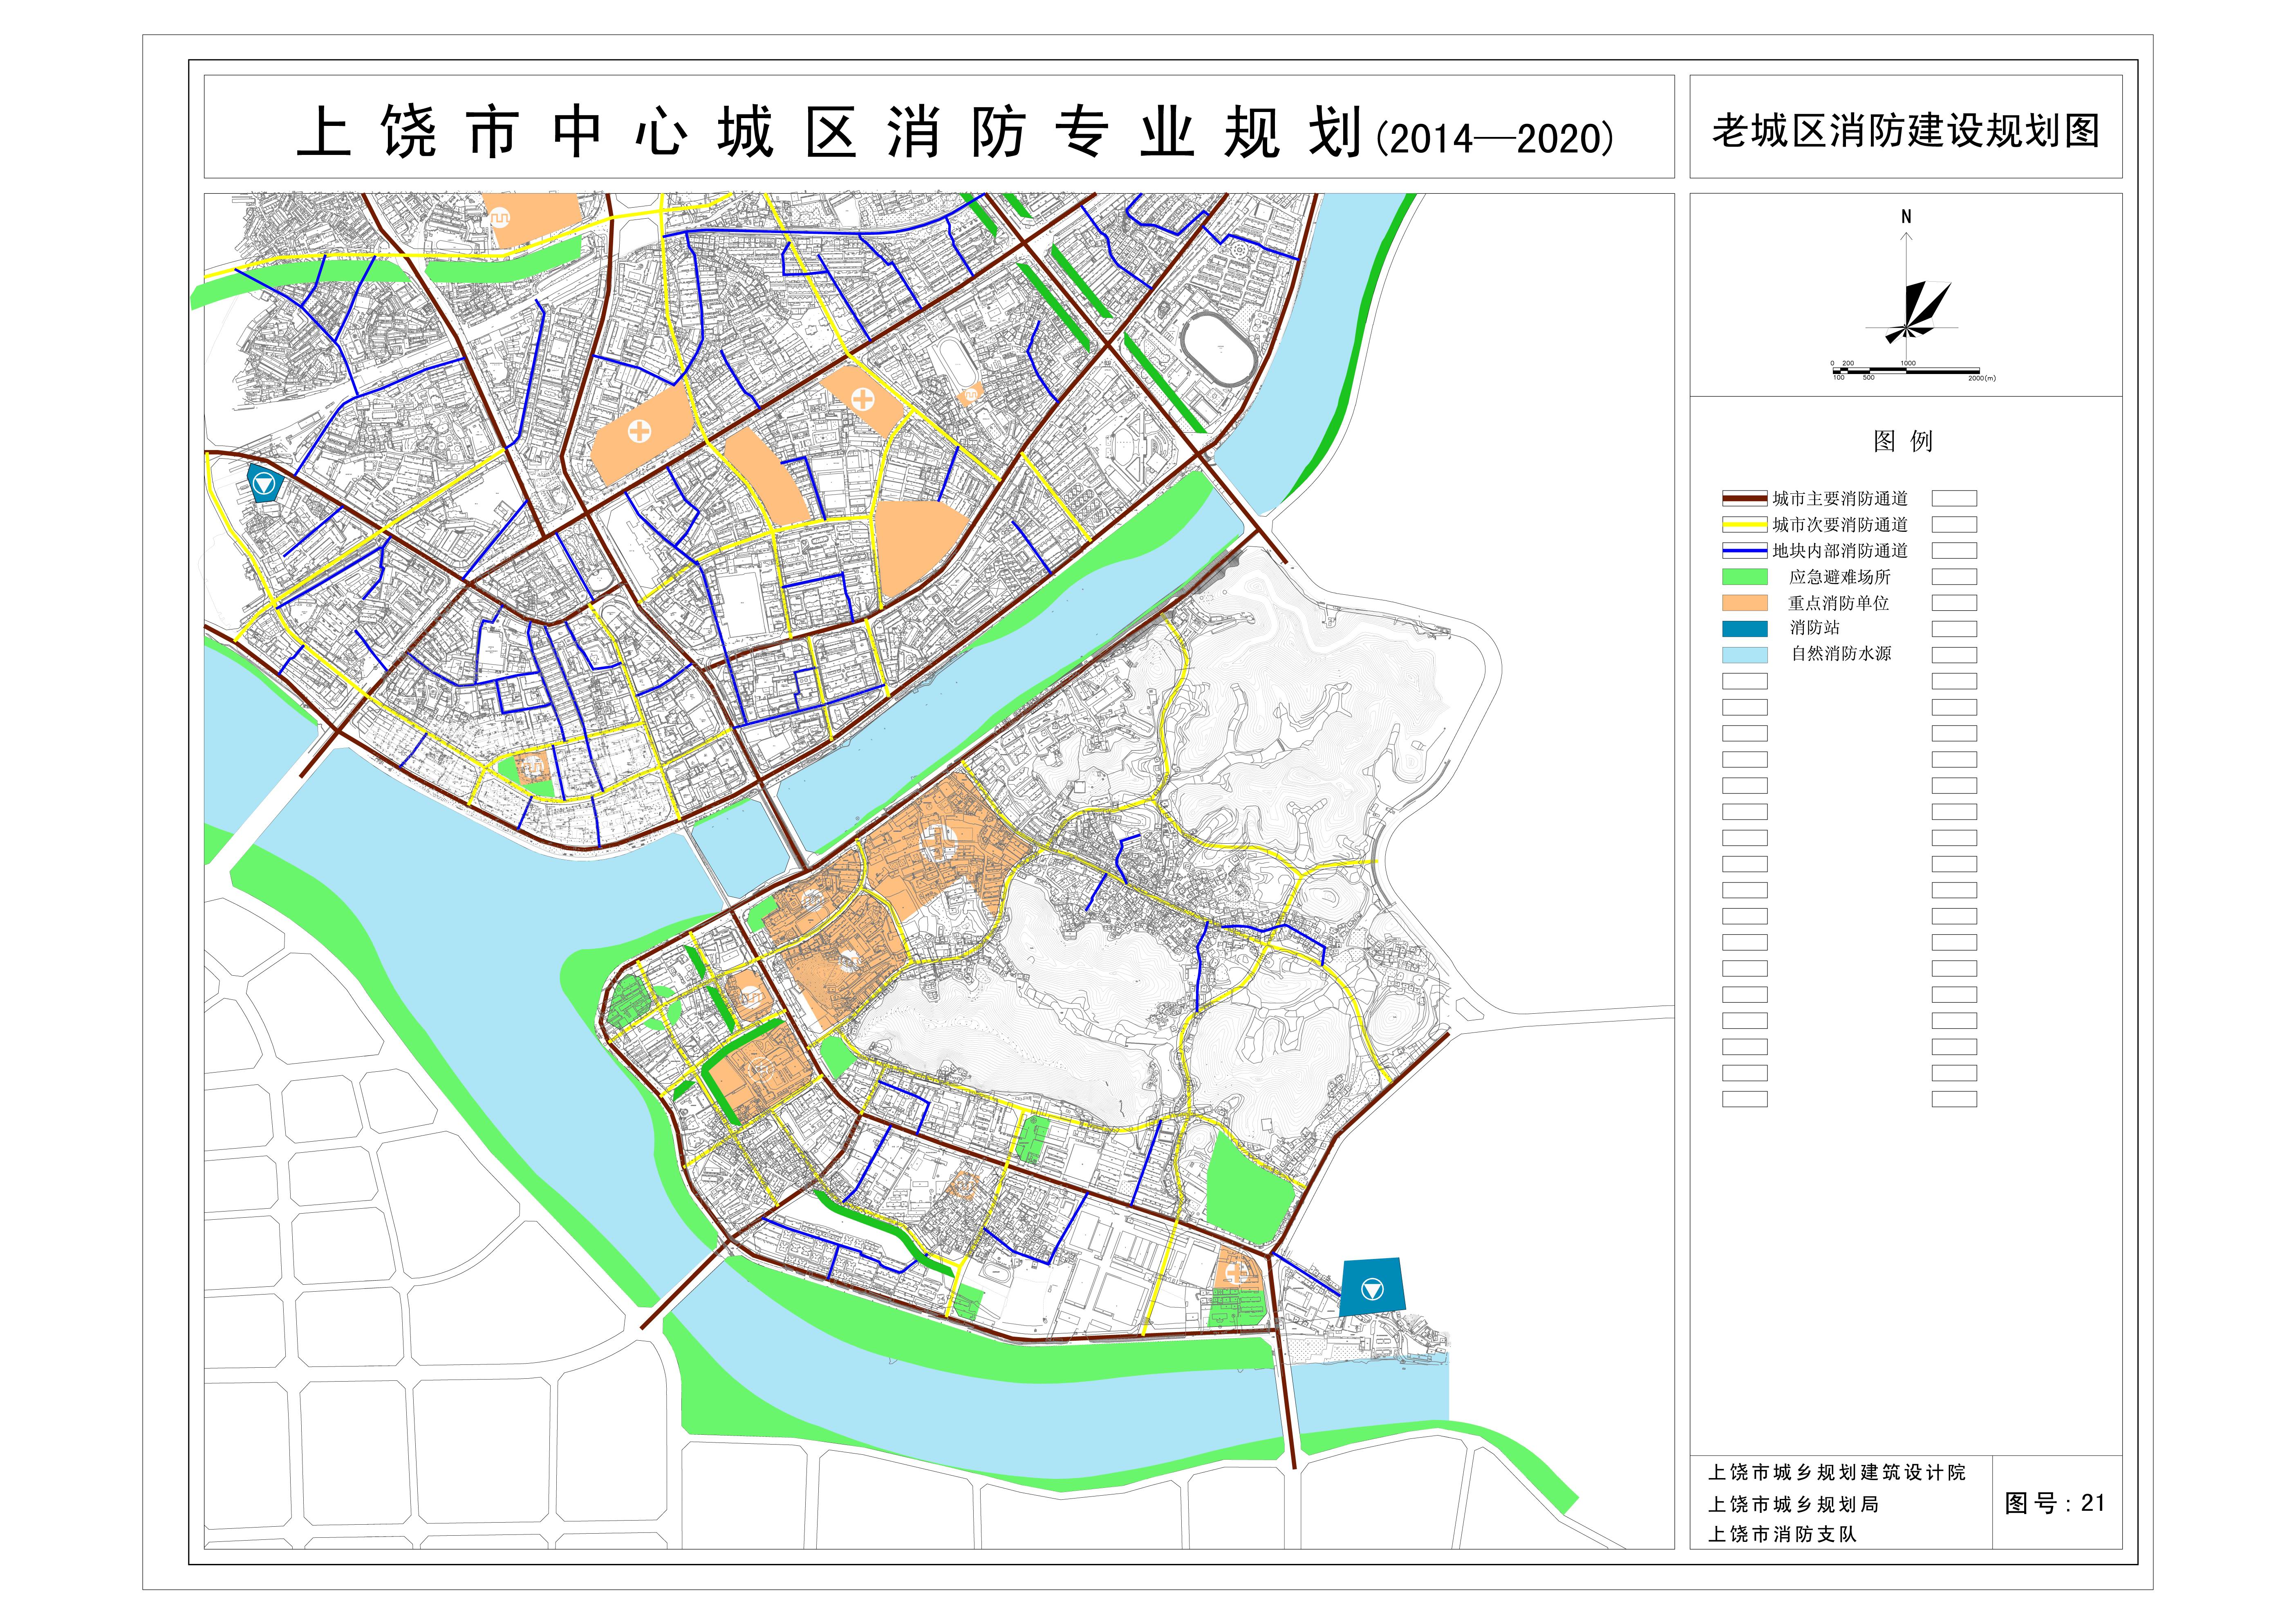Click the credit 上饶市城乡规划建筑设计院
The height and width of the screenshot is (1624, 2296).
click(x=1837, y=1472)
